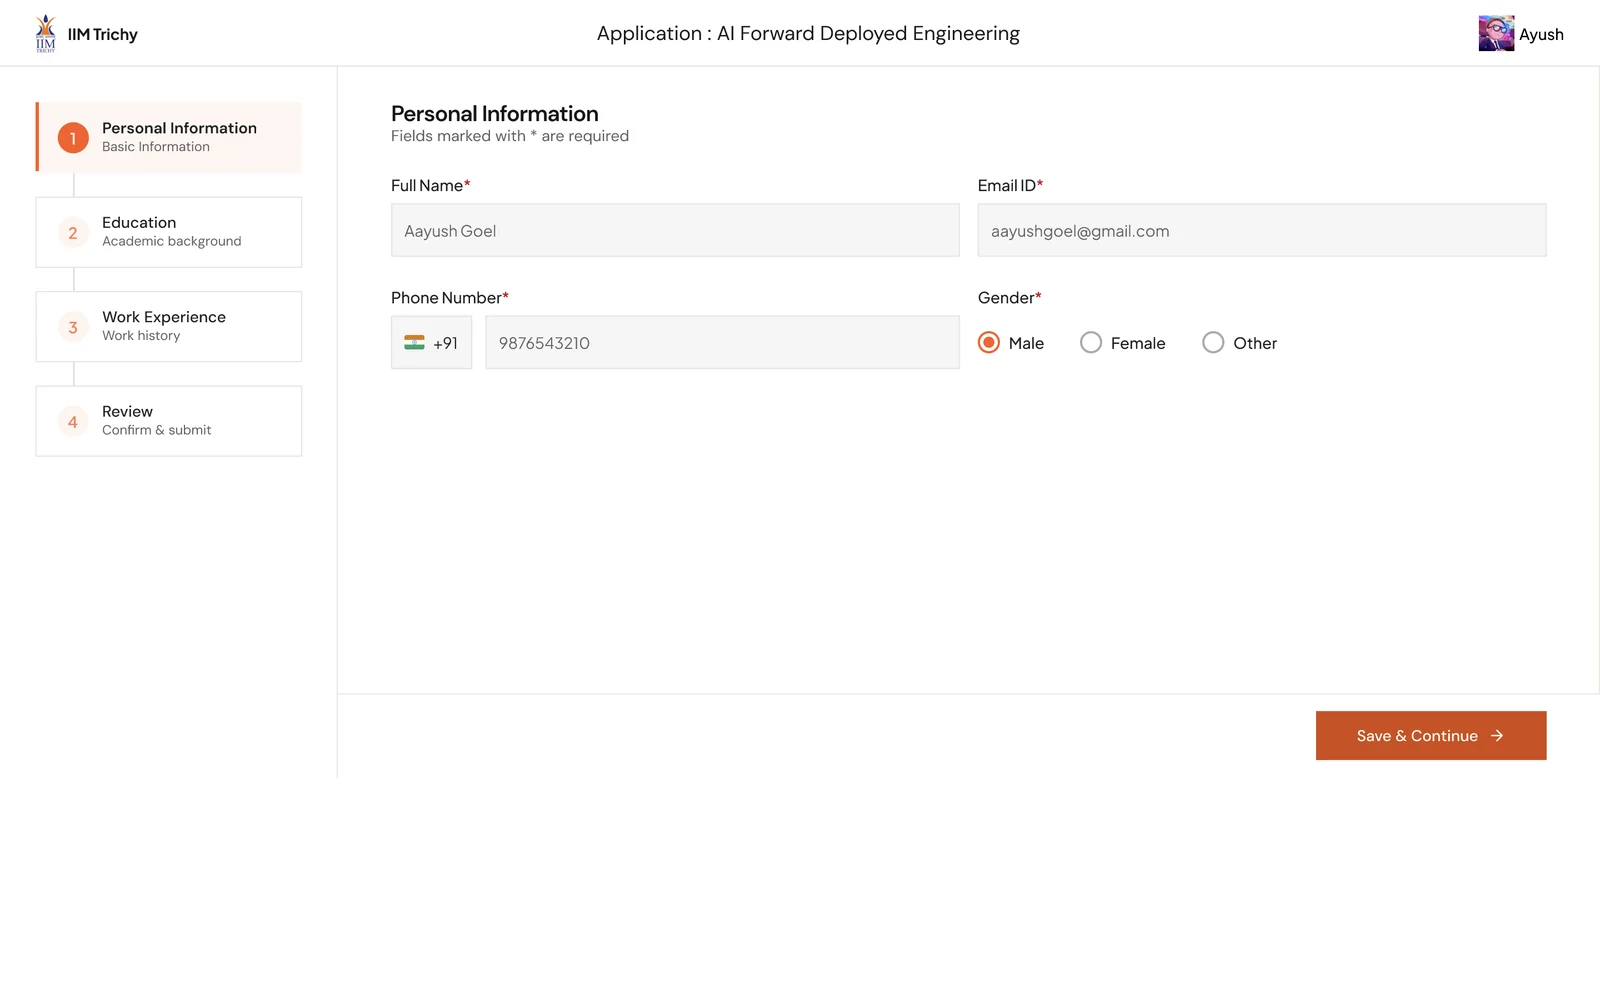Click the 'Academic background' subtitle
1600x1000 pixels.
point(172,241)
